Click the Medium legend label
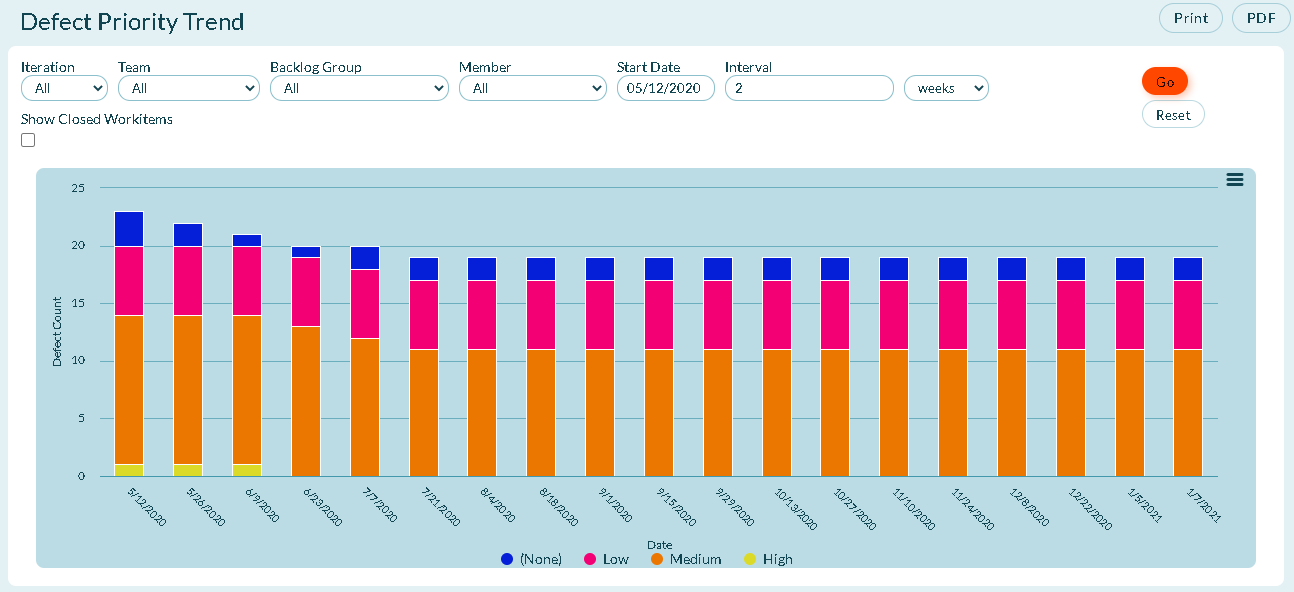The width and height of the screenshot is (1294, 592). 696,559
